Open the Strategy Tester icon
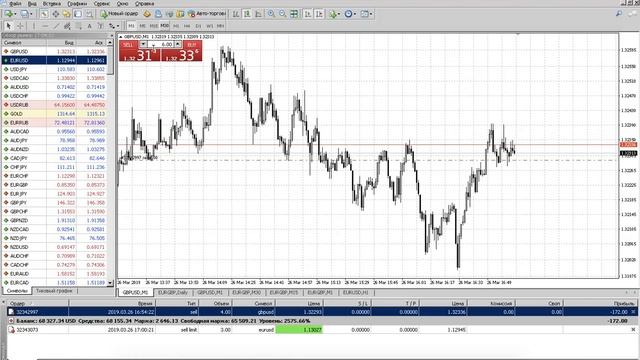Viewport: 640px width, 360px height. 89,14
